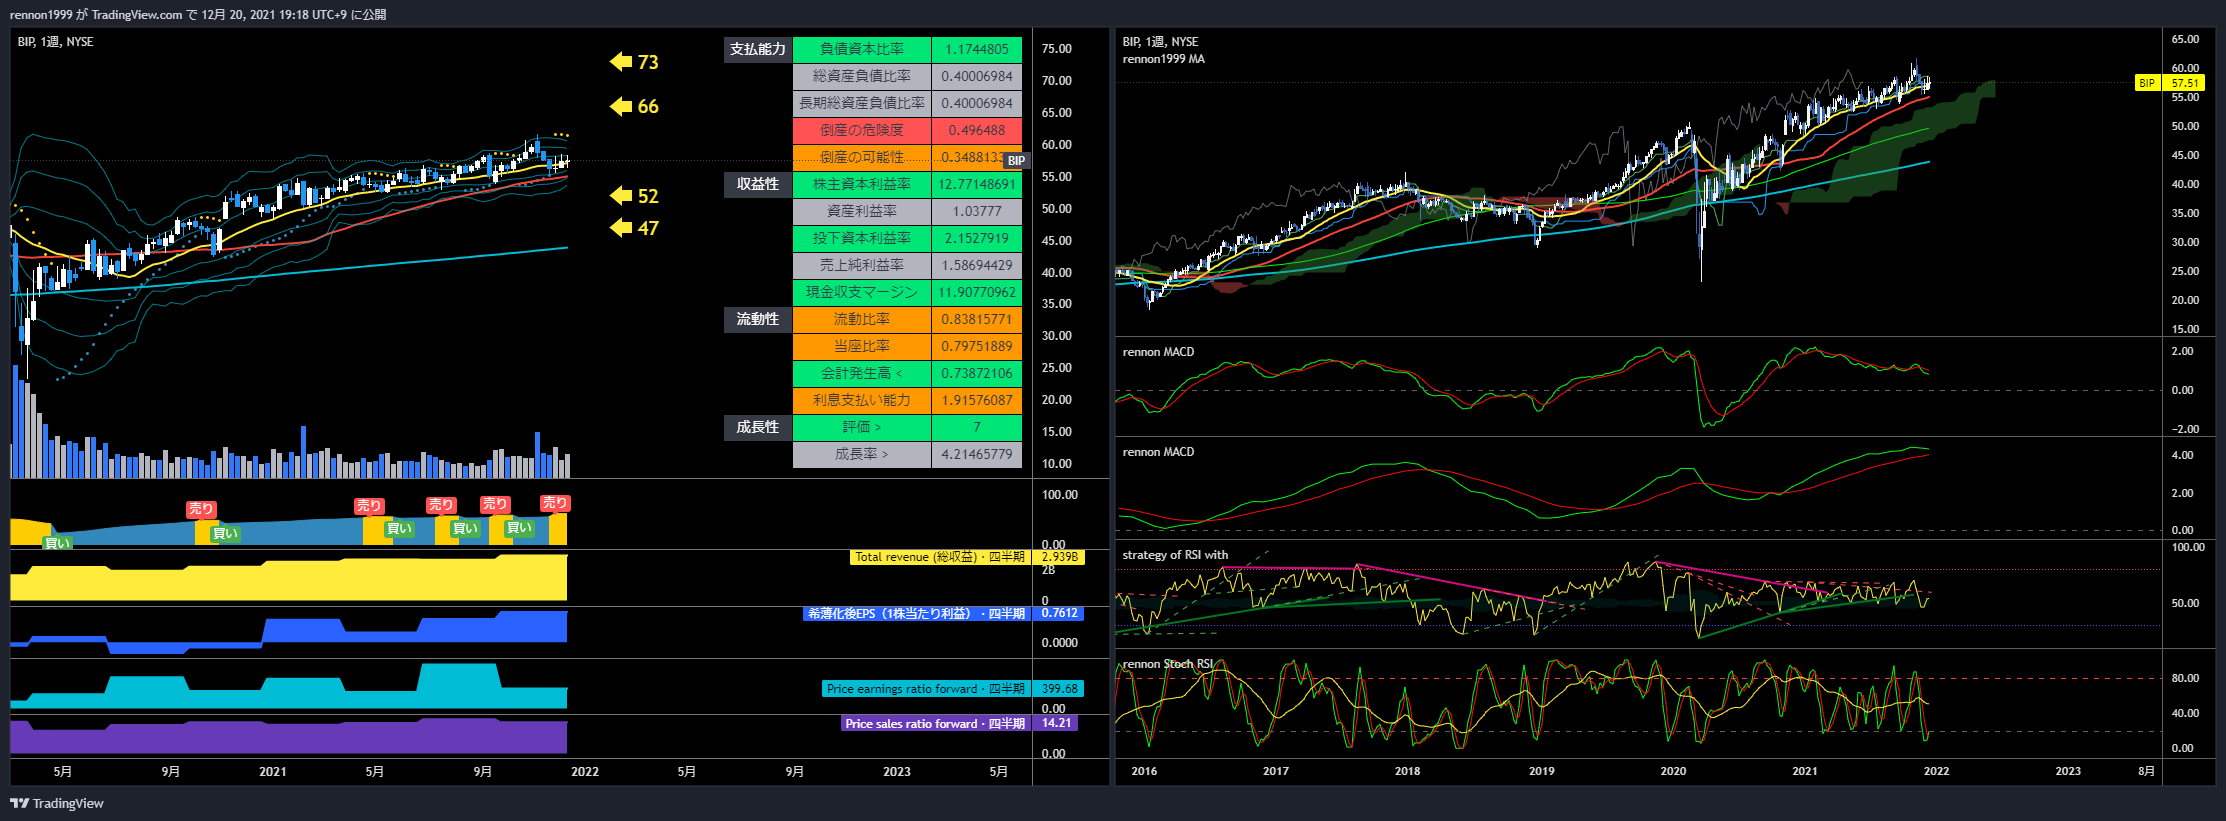2226x821 pixels.
Task: Click the 2016 label on the time axis
Action: click(1144, 771)
